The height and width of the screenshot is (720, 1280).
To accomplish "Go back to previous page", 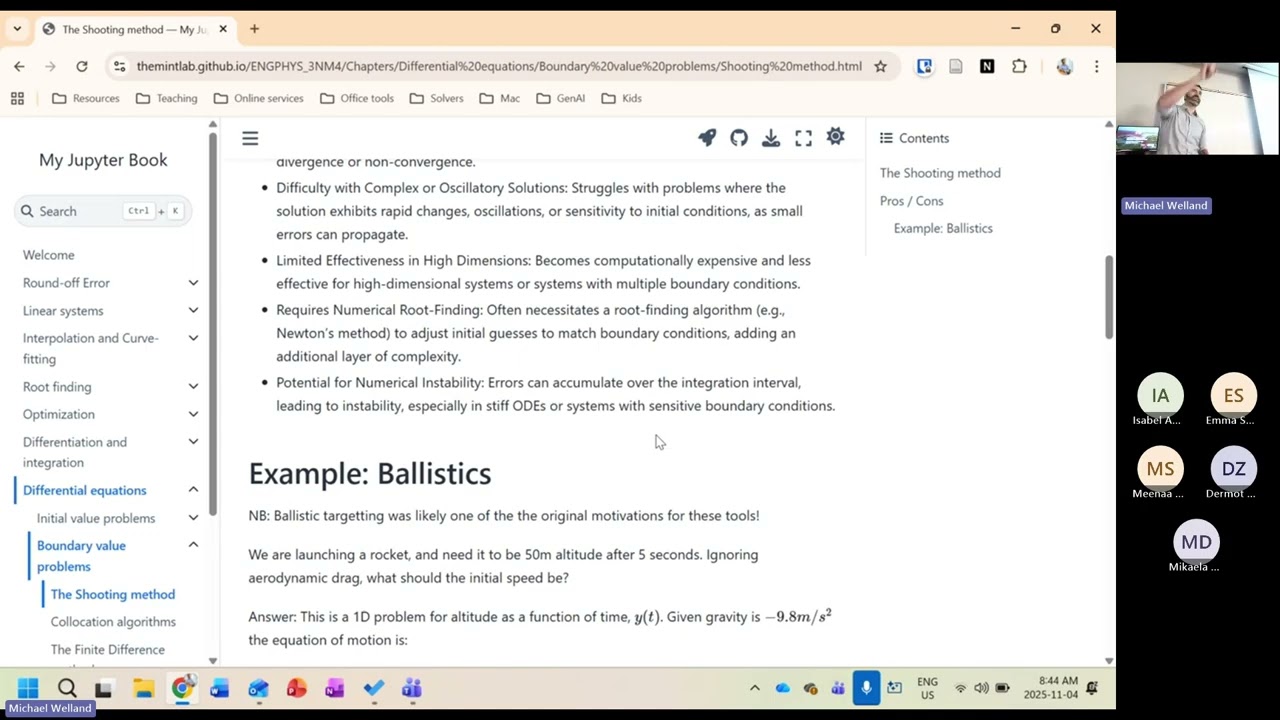I will 19,66.
